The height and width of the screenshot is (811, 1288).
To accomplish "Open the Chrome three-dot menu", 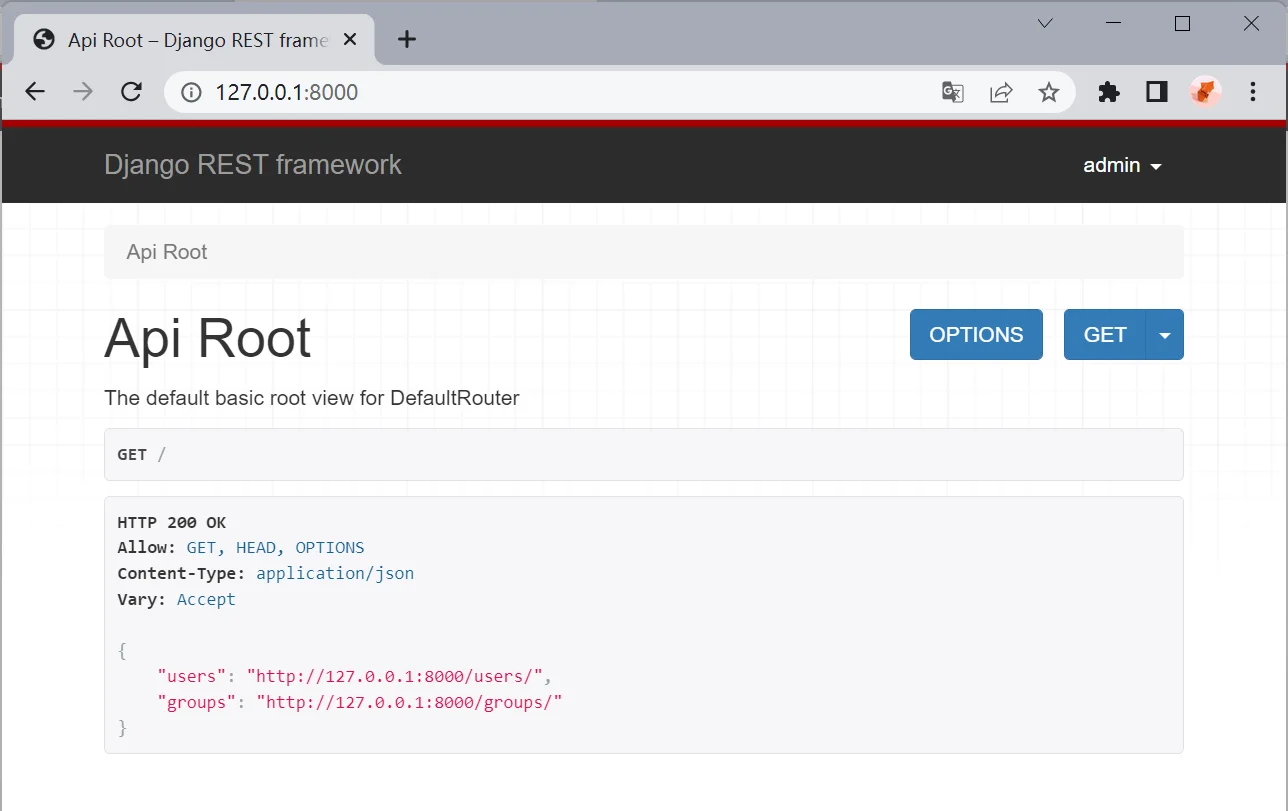I will (1253, 92).
